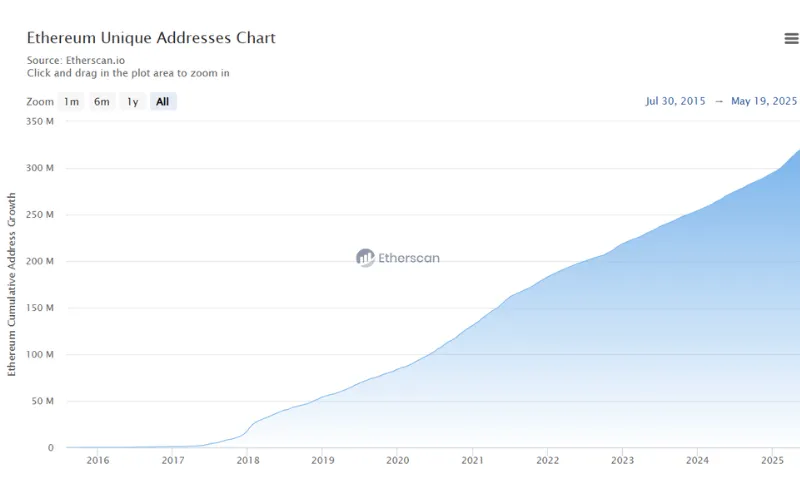Click the 2022 x-axis label
Viewport: 800px width, 500px height.
pyautogui.click(x=547, y=460)
